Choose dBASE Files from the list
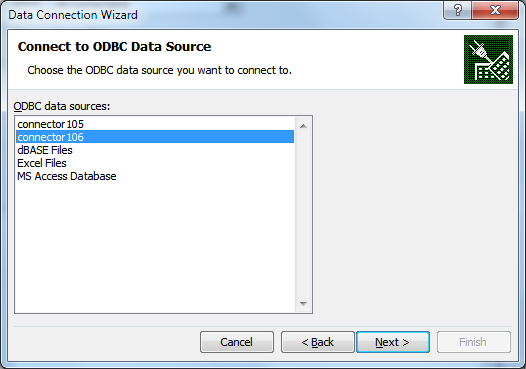 click(155, 150)
